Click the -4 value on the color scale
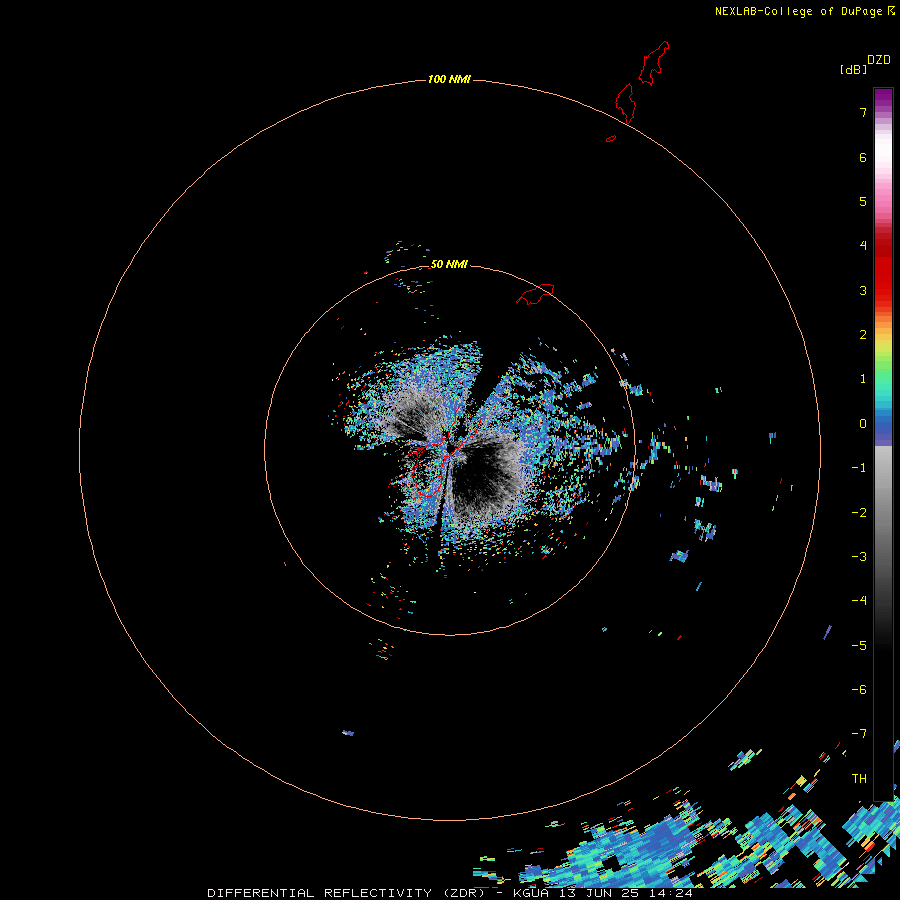This screenshot has width=900, height=900. 859,600
